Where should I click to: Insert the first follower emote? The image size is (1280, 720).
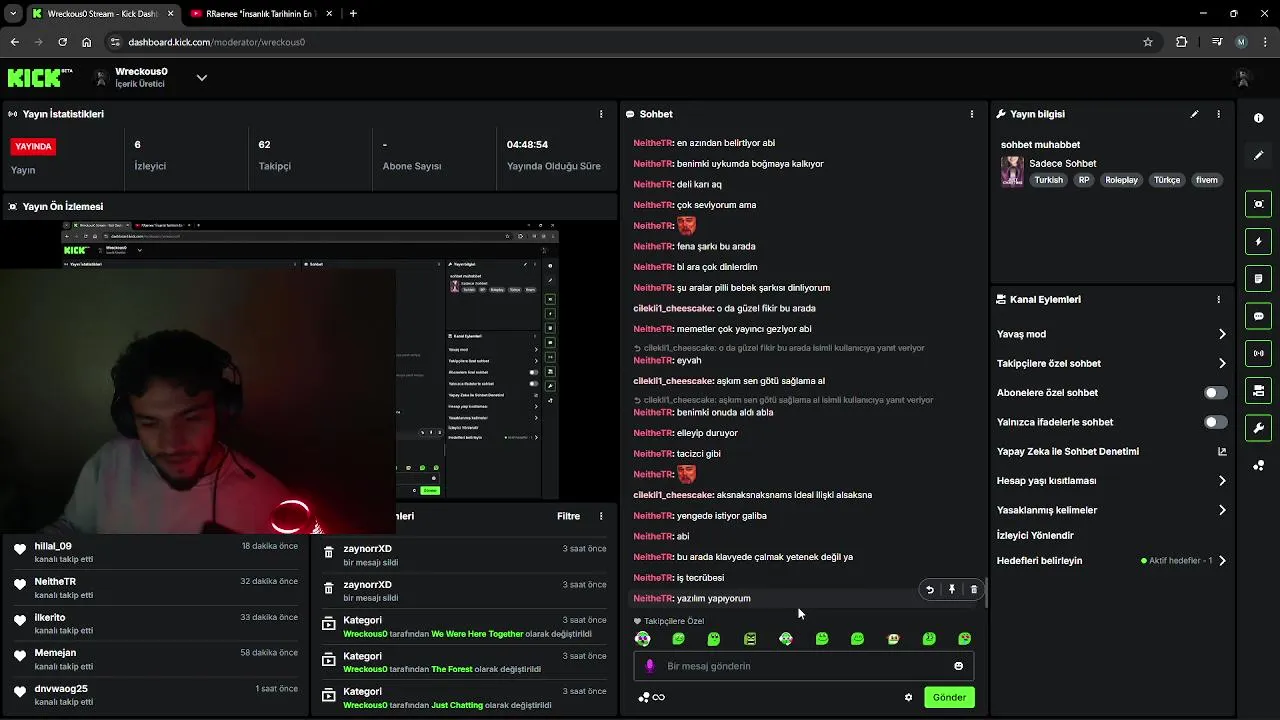pyautogui.click(x=643, y=638)
